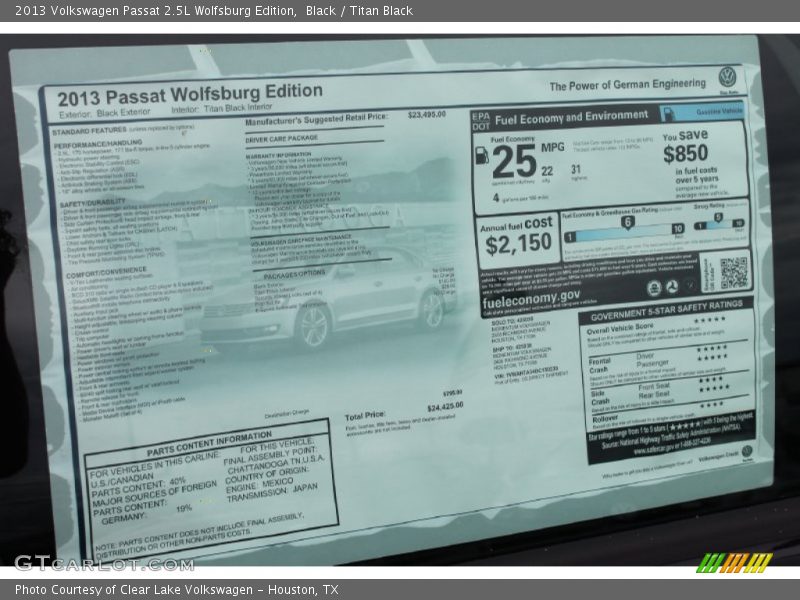Select the DOT emblem beside the EPA seal
The image size is (800, 600).
point(672,286)
